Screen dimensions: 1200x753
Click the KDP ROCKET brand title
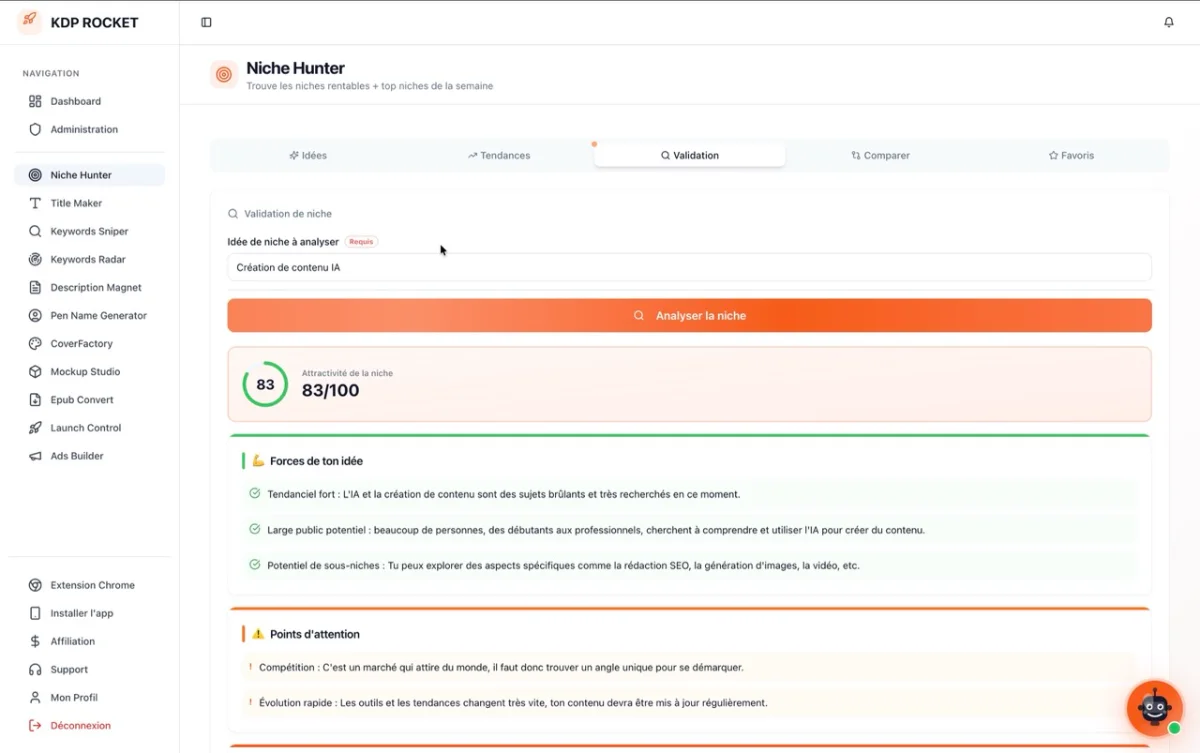pos(94,22)
